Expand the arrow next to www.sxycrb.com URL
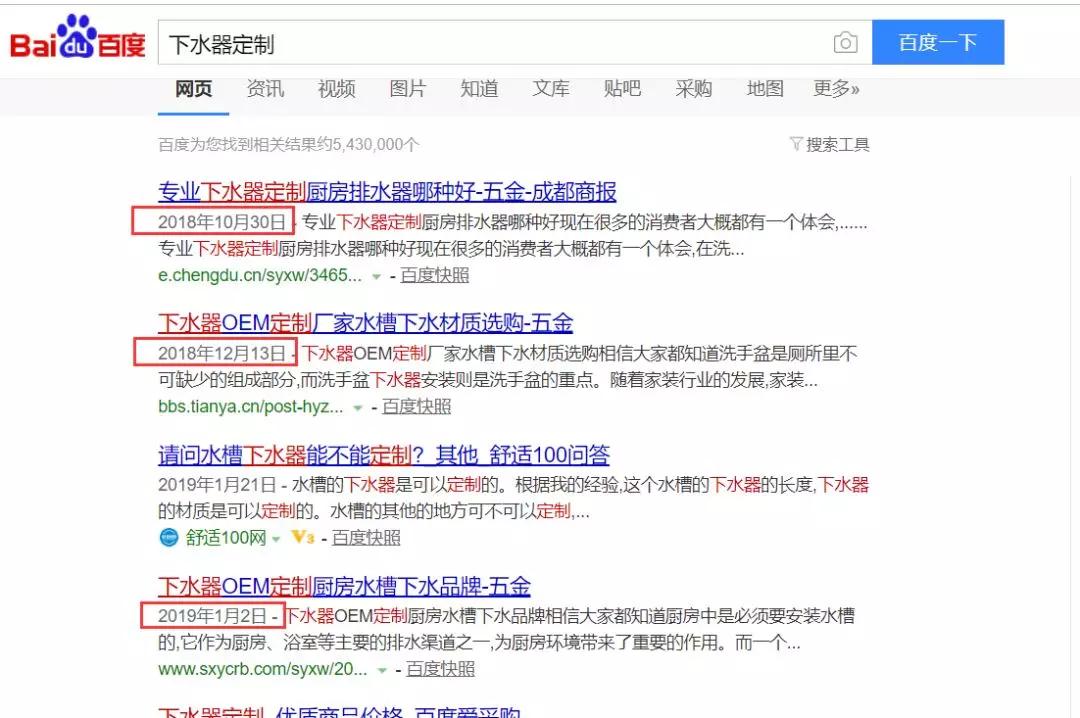Screen dimensions: 1080x718 point(382,670)
